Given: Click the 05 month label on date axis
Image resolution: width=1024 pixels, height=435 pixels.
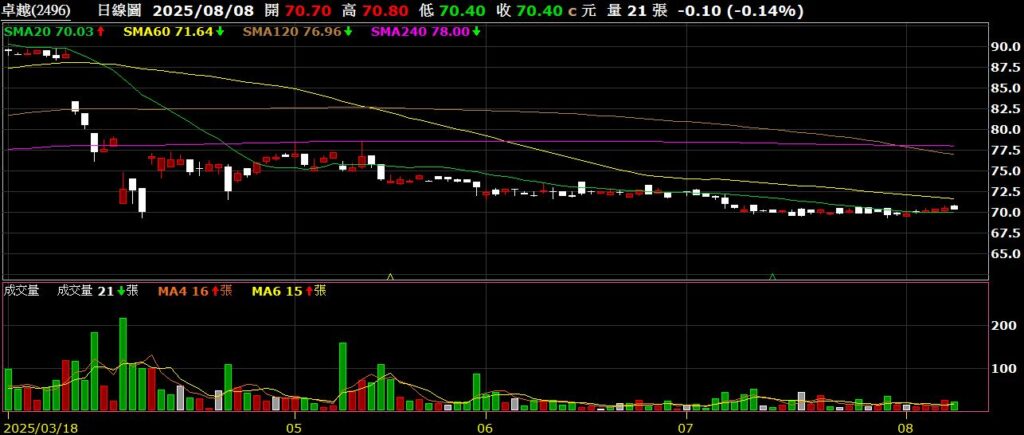Looking at the screenshot, I should [x=293, y=427].
